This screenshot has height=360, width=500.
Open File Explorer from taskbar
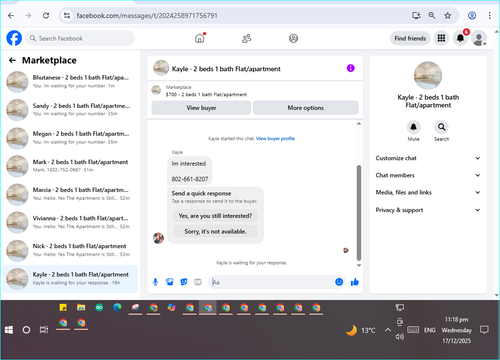(x=81, y=307)
